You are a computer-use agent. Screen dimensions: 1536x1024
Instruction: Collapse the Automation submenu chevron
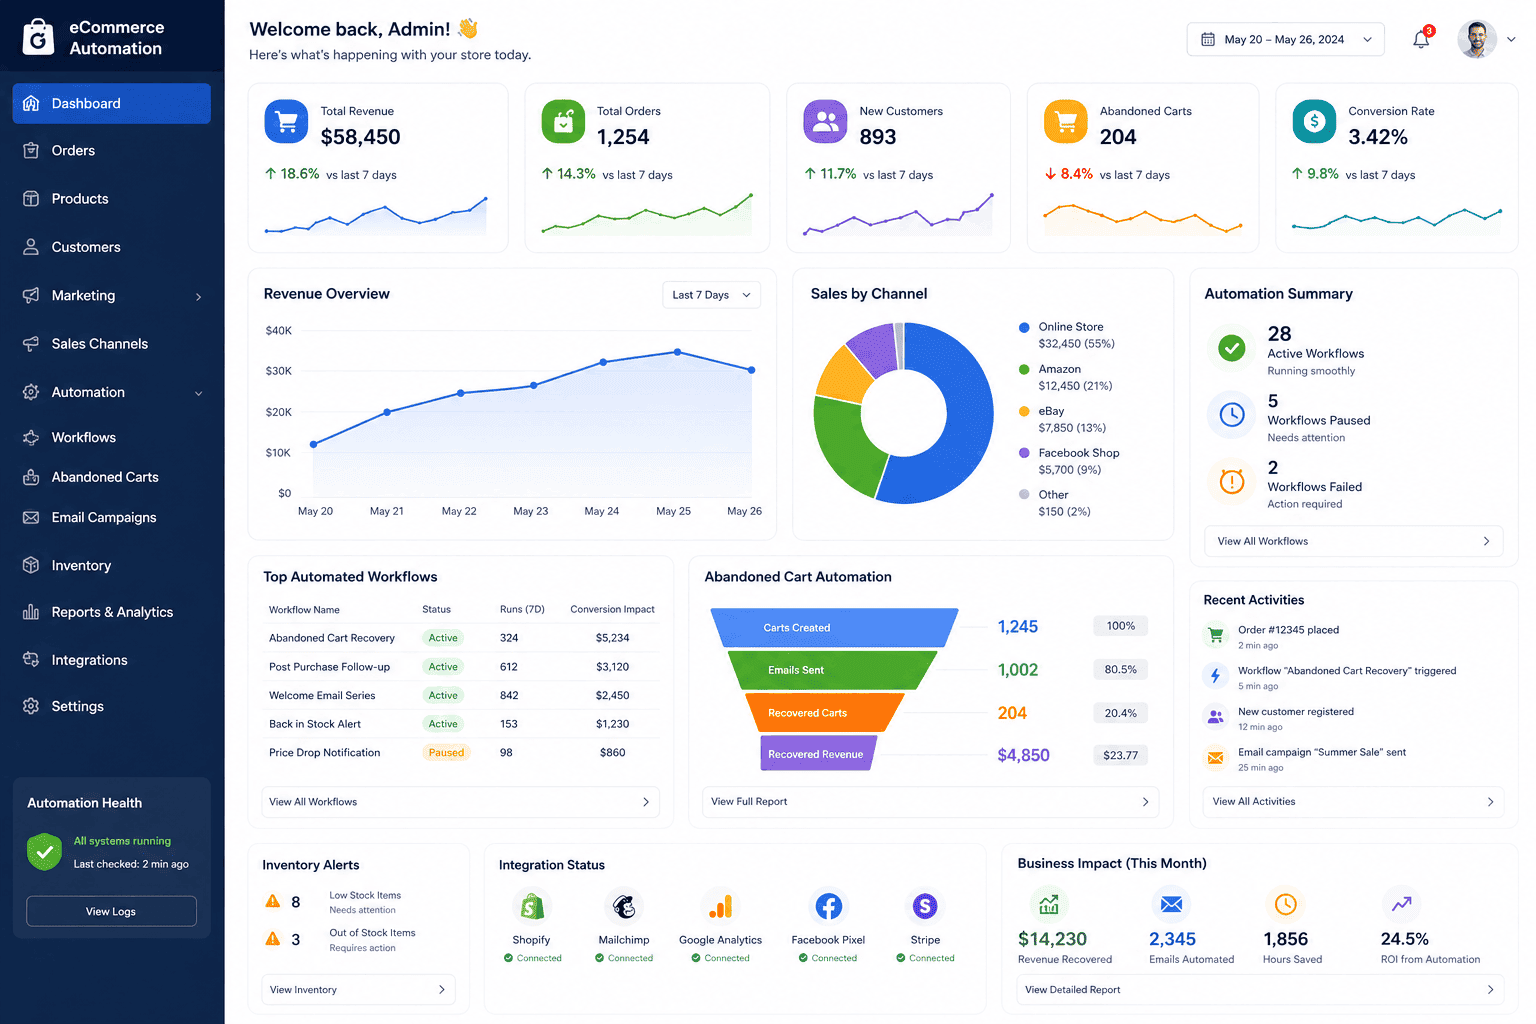coord(198,393)
